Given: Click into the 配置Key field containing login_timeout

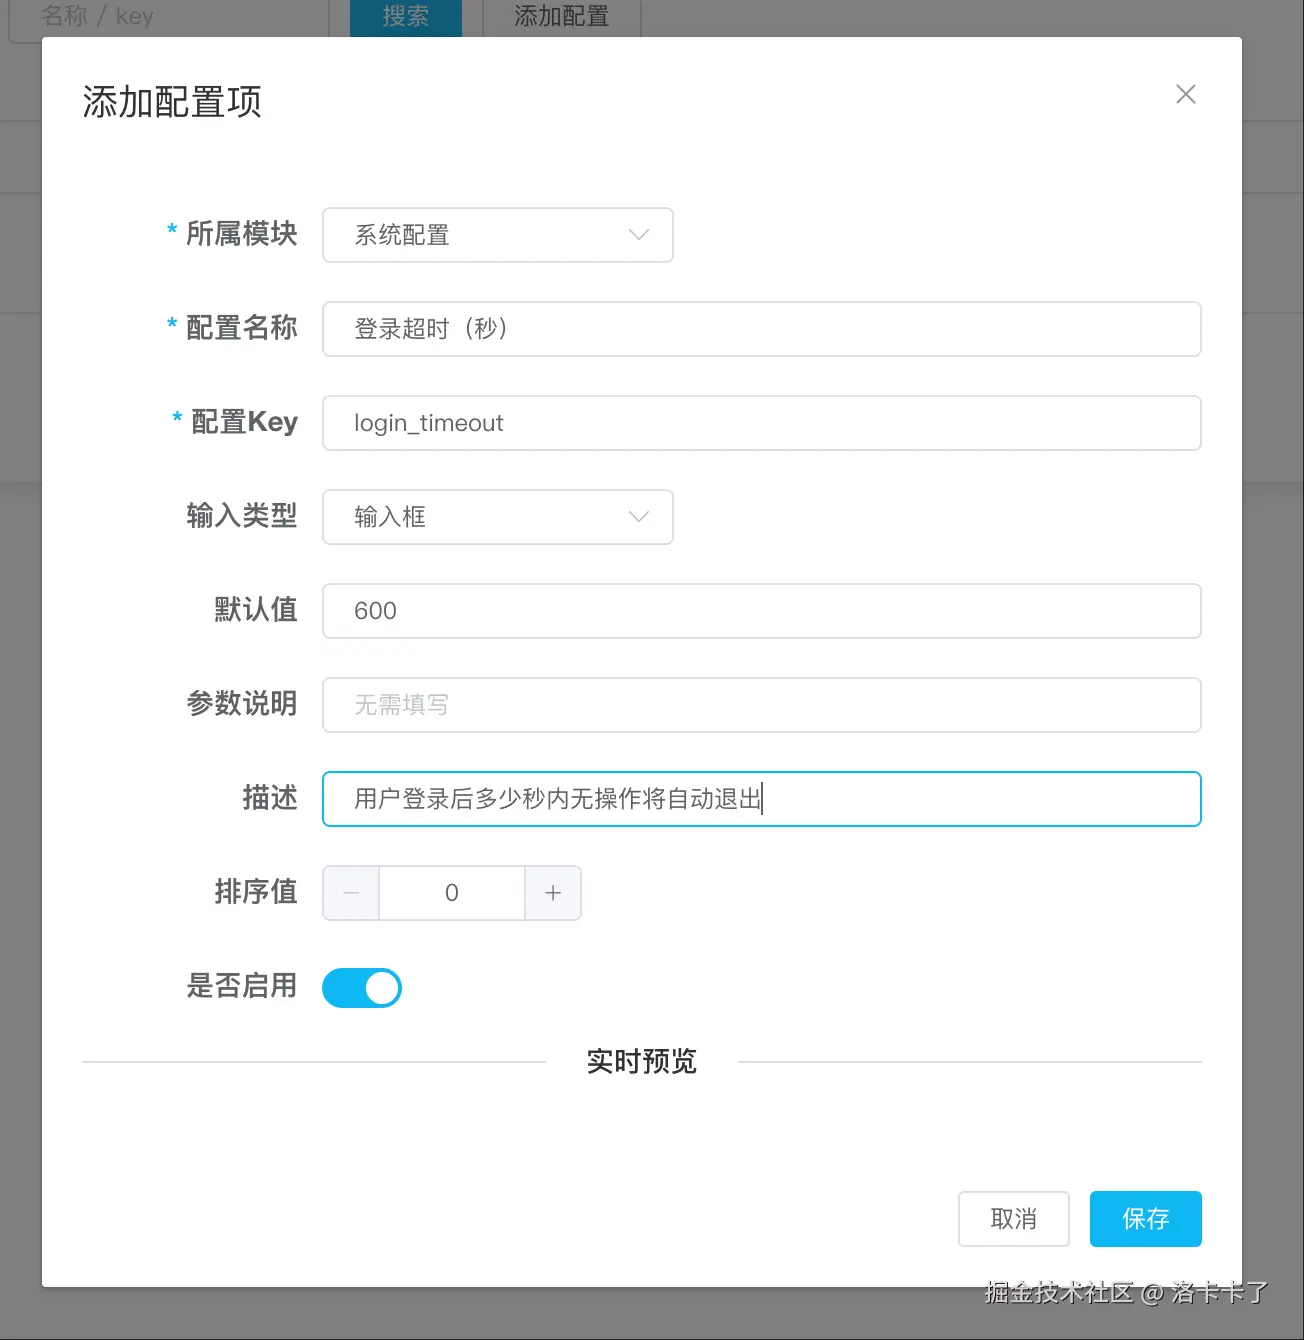Looking at the screenshot, I should 761,423.
